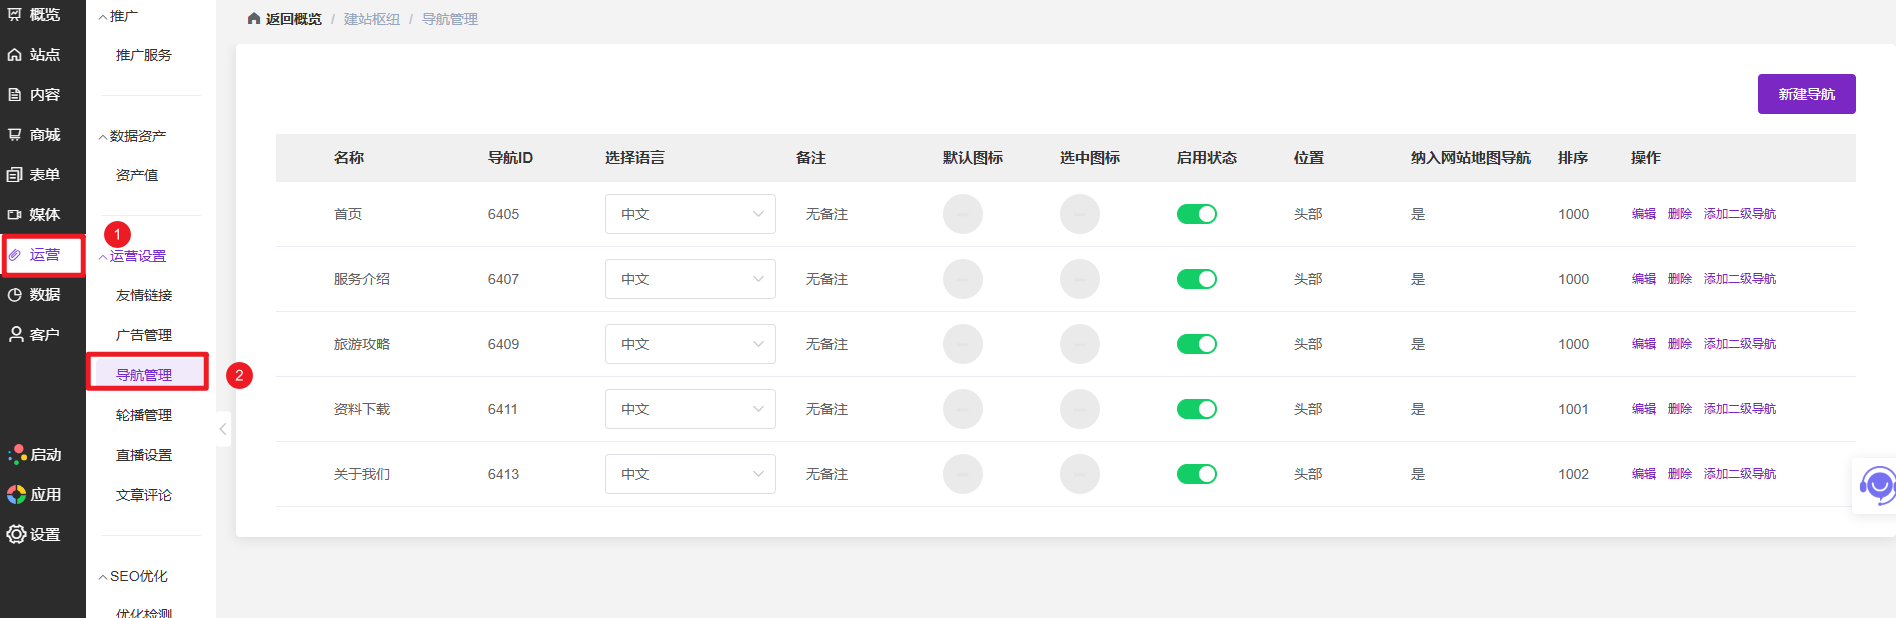1896x618 pixels.
Task: Click 添加二级导航 for 服务介绍 row
Action: click(x=1739, y=279)
